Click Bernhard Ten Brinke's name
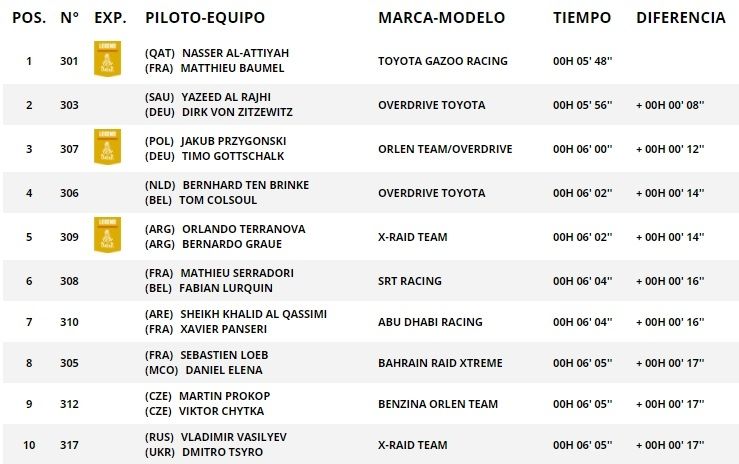This screenshot has height=464, width=739. tap(245, 185)
